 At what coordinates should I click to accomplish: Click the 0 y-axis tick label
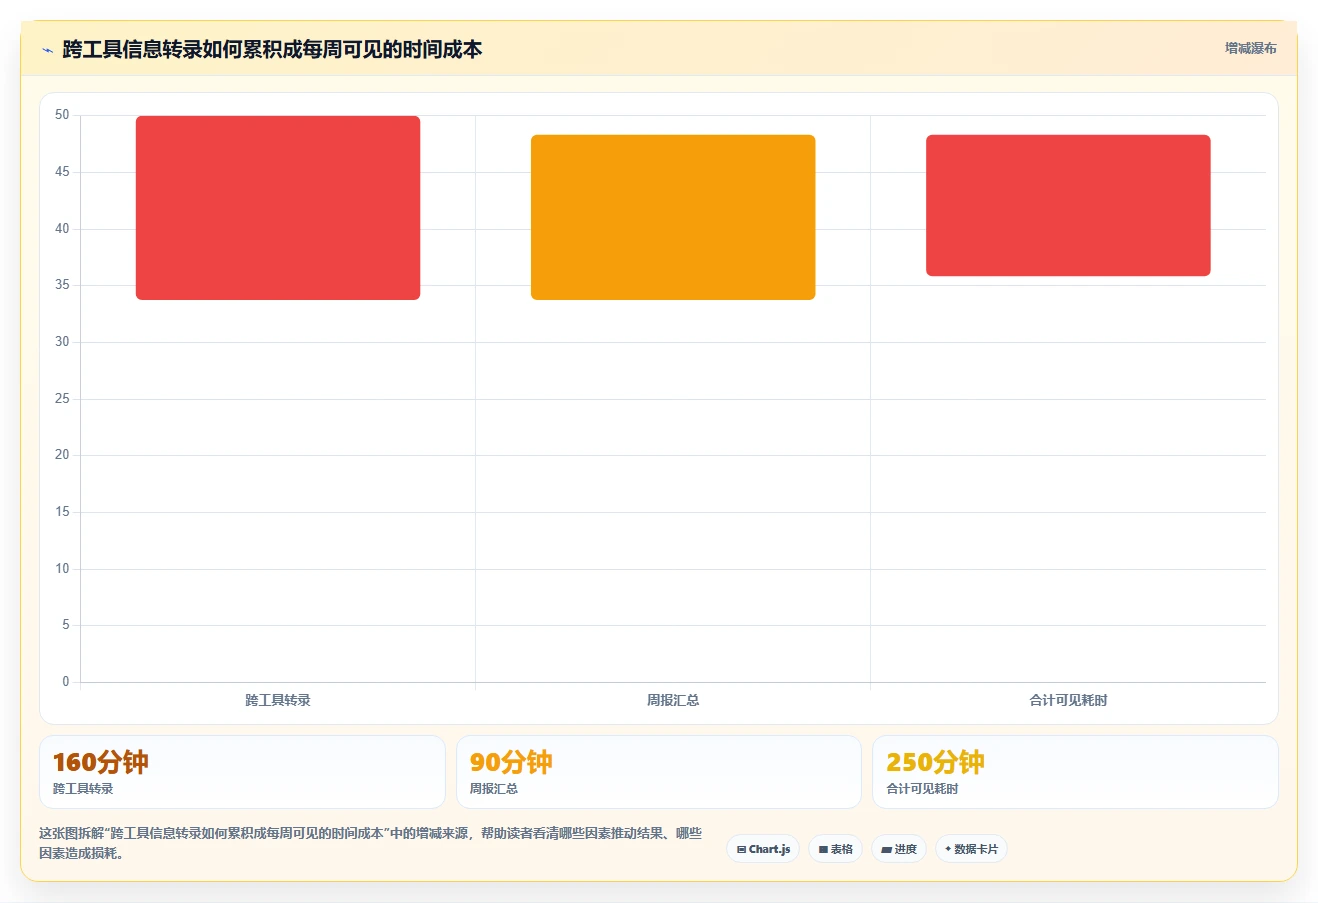tap(66, 682)
